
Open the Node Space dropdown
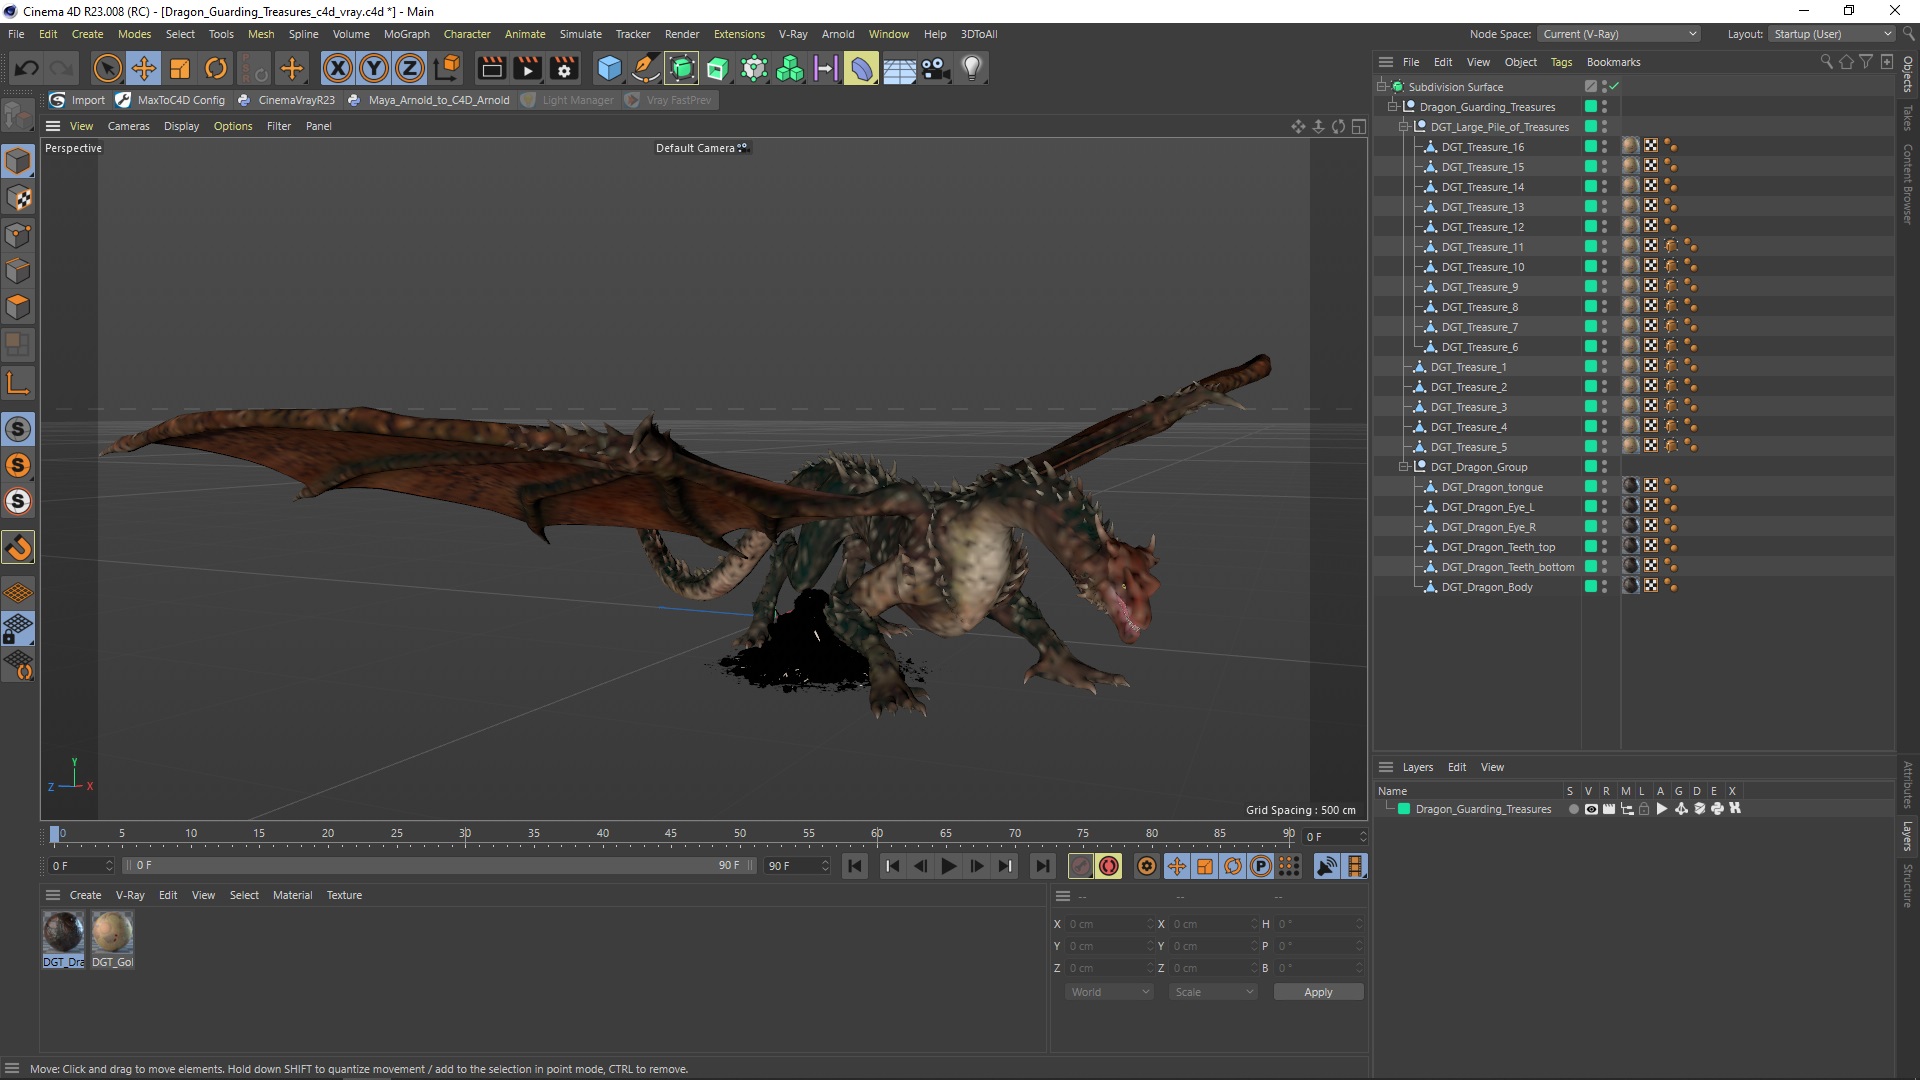point(1619,34)
